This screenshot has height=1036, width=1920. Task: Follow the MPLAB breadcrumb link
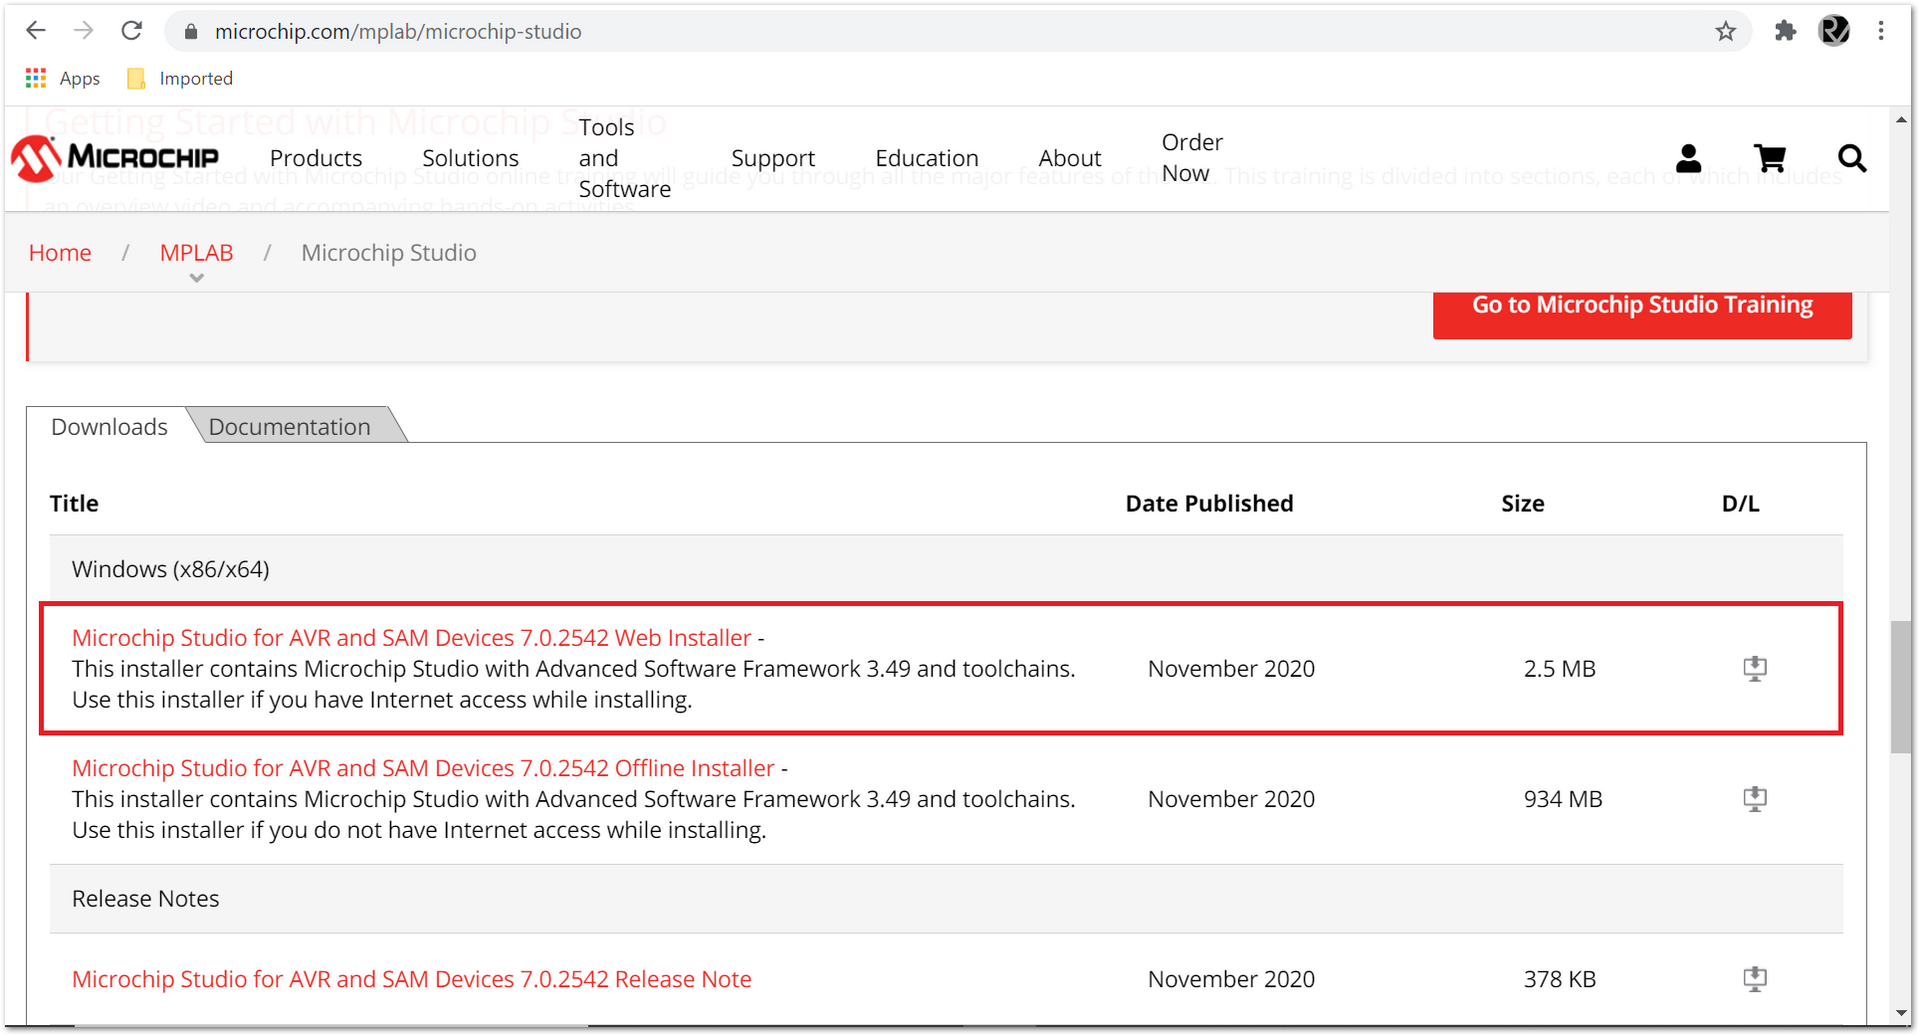[x=196, y=253]
